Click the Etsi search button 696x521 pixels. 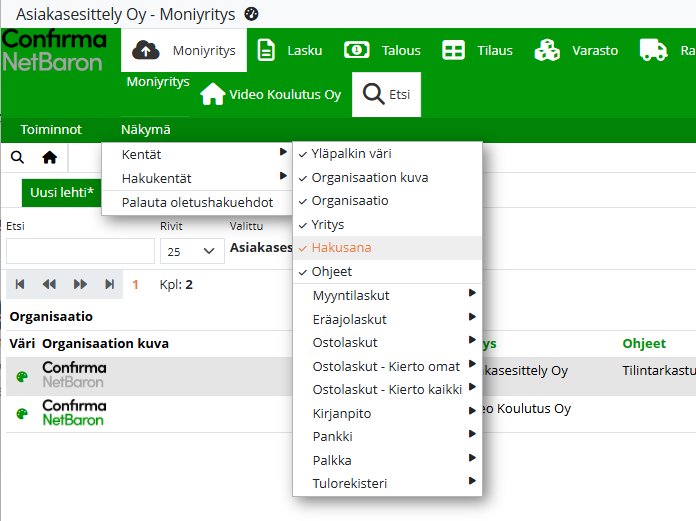387,95
